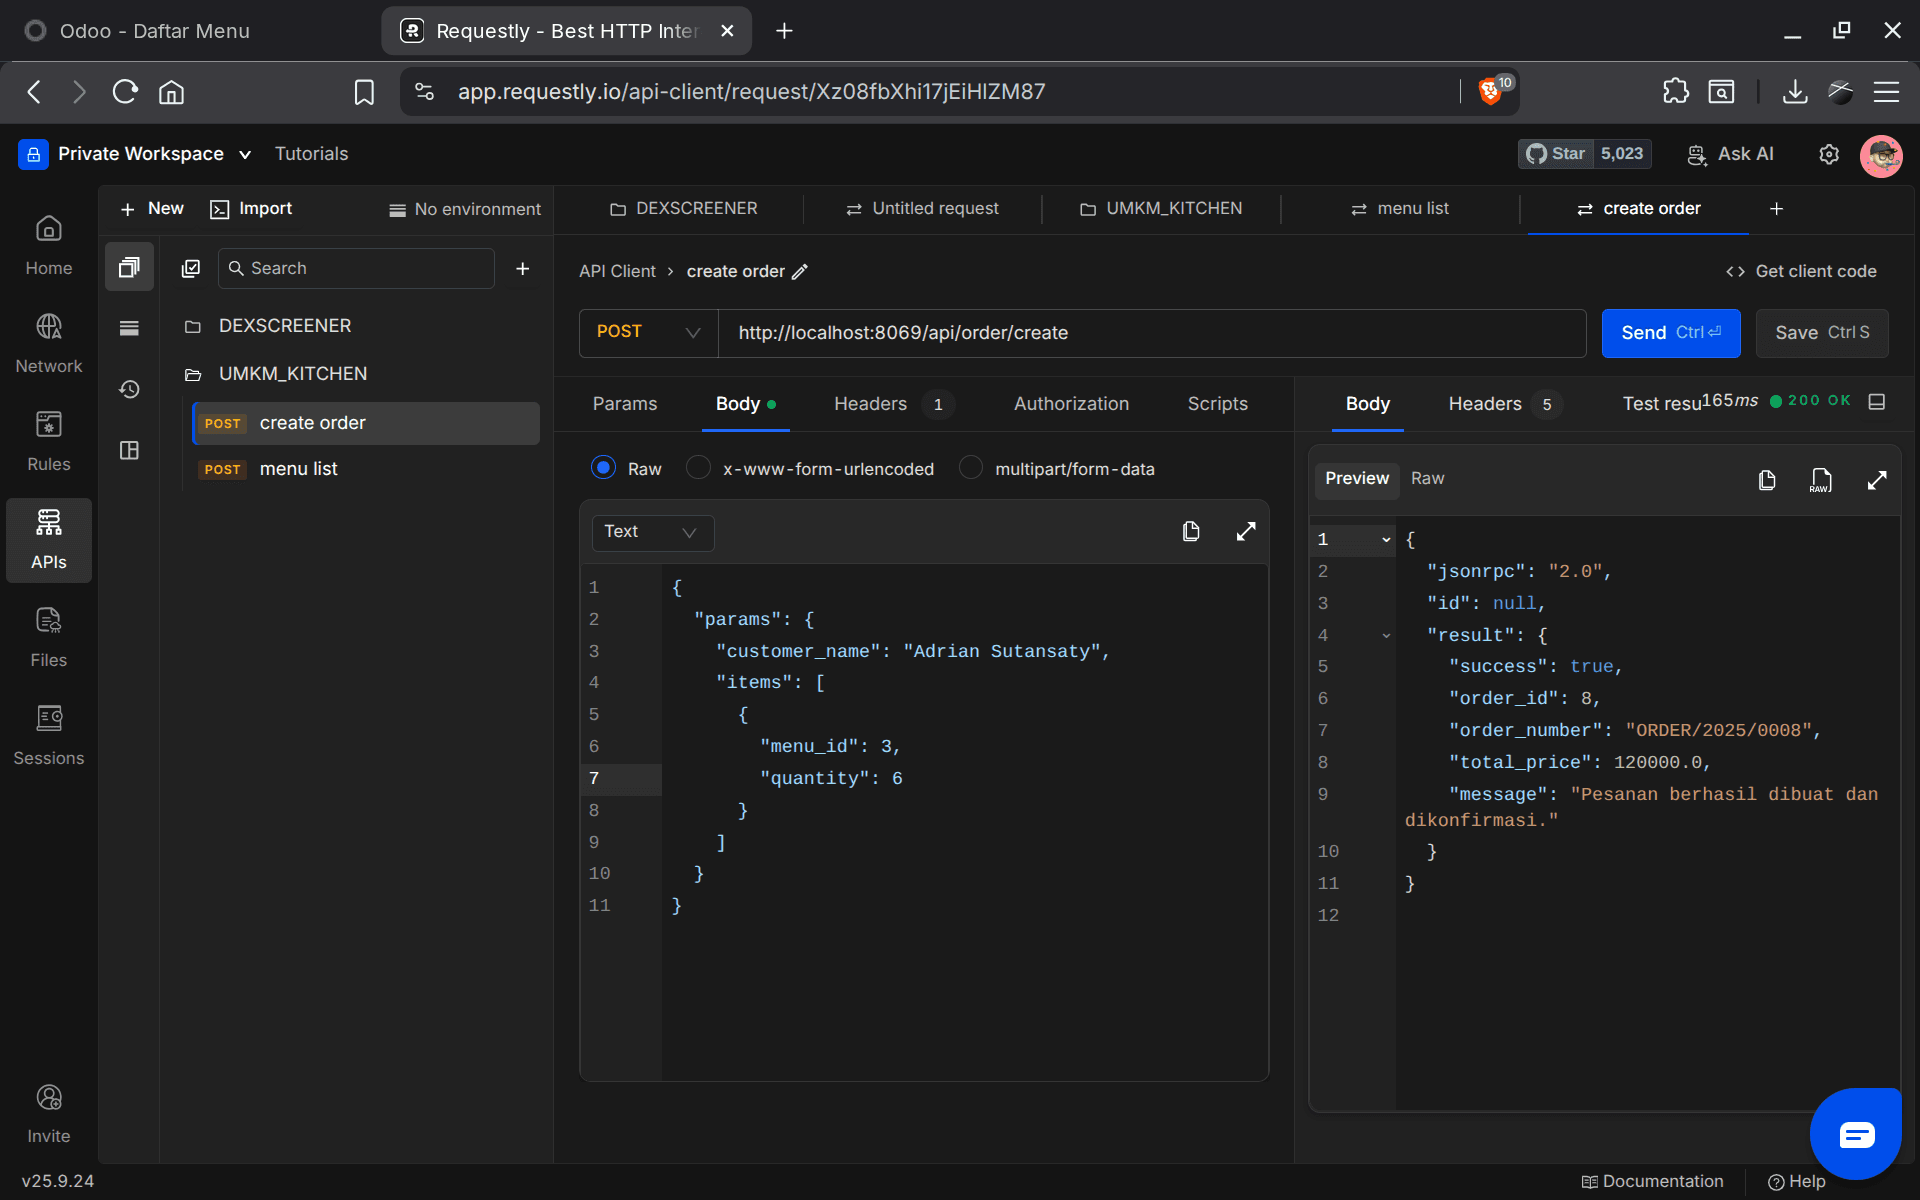Open the Private Workspace switcher
Image resolution: width=1920 pixels, height=1200 pixels.
pos(136,154)
